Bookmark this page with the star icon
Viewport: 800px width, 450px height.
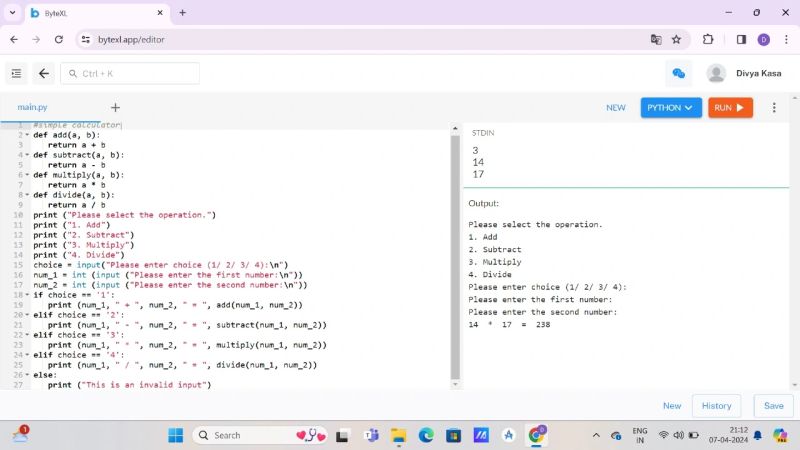(677, 39)
